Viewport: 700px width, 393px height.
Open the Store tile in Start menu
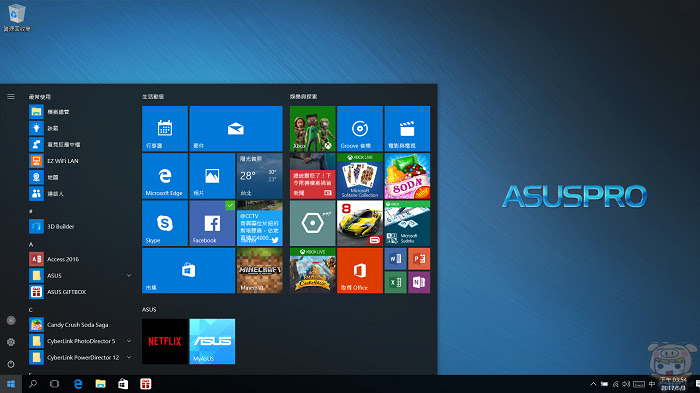point(188,271)
